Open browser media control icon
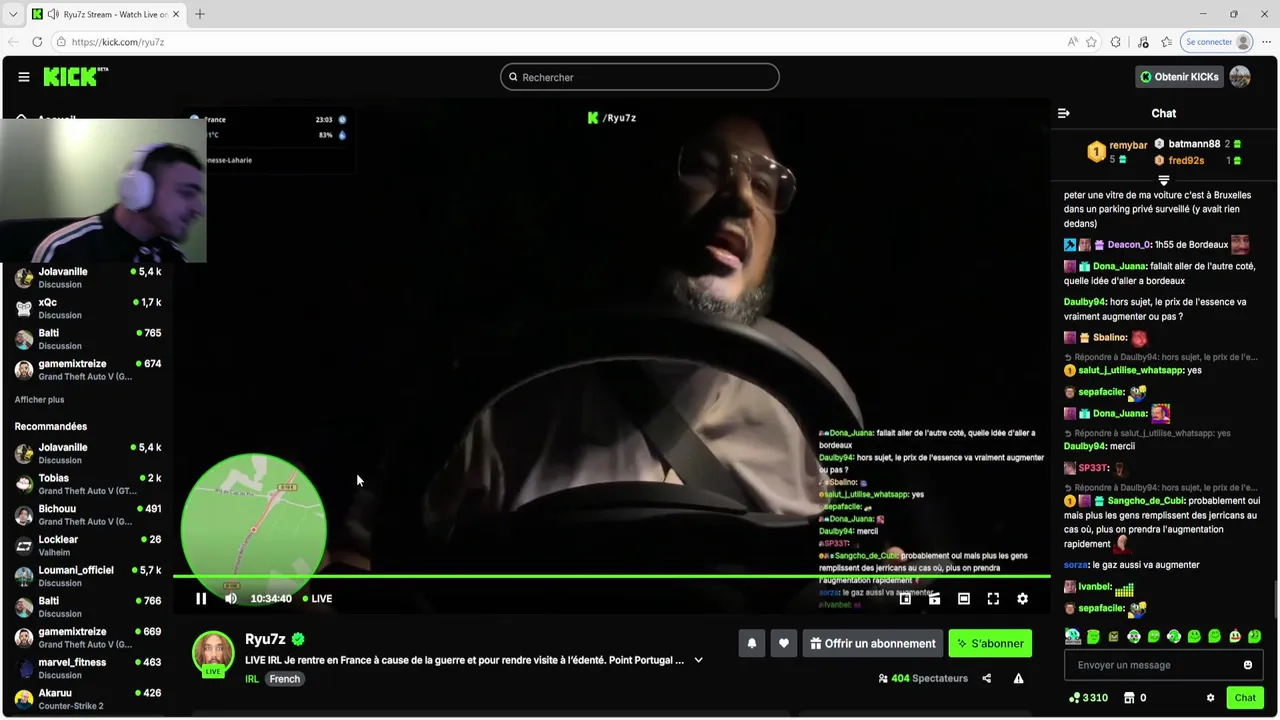1280x720 pixels. pyautogui.click(x=1143, y=42)
